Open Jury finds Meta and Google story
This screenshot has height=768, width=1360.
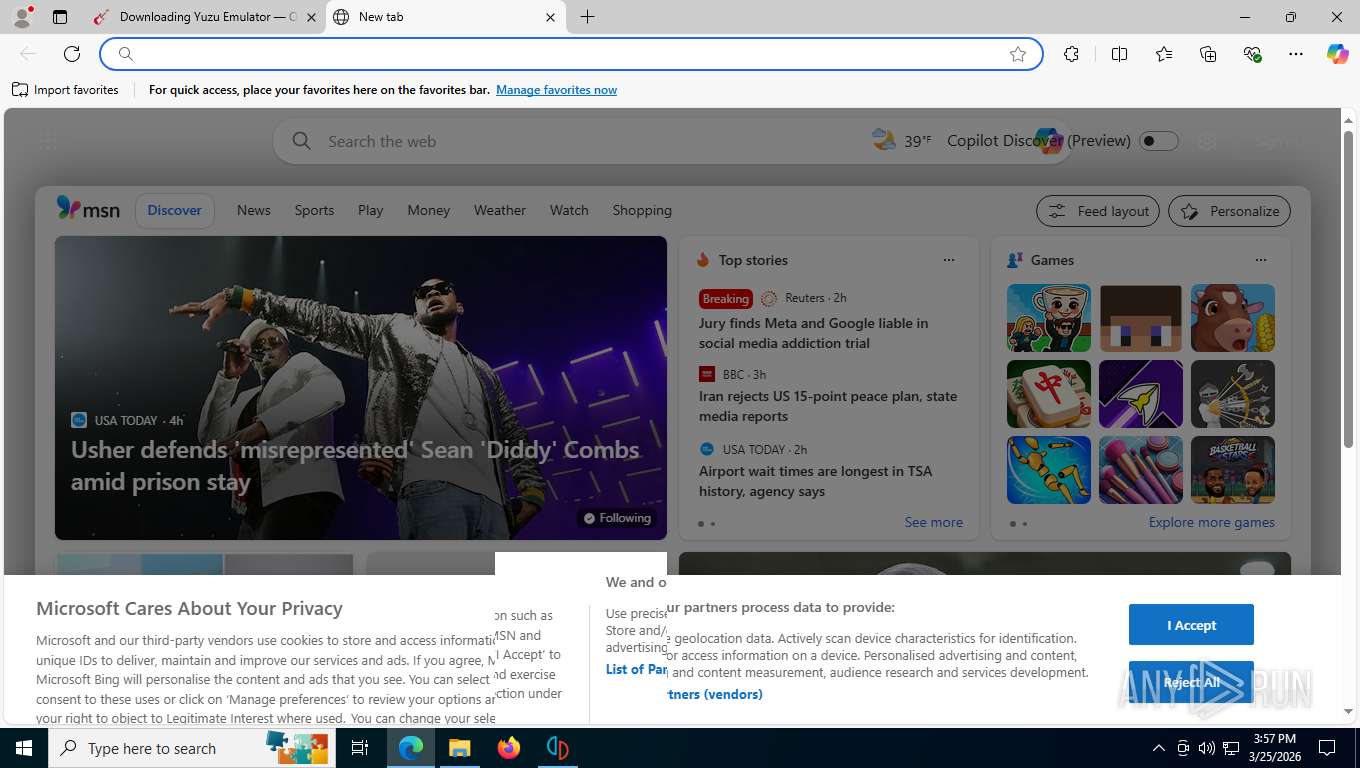(814, 333)
